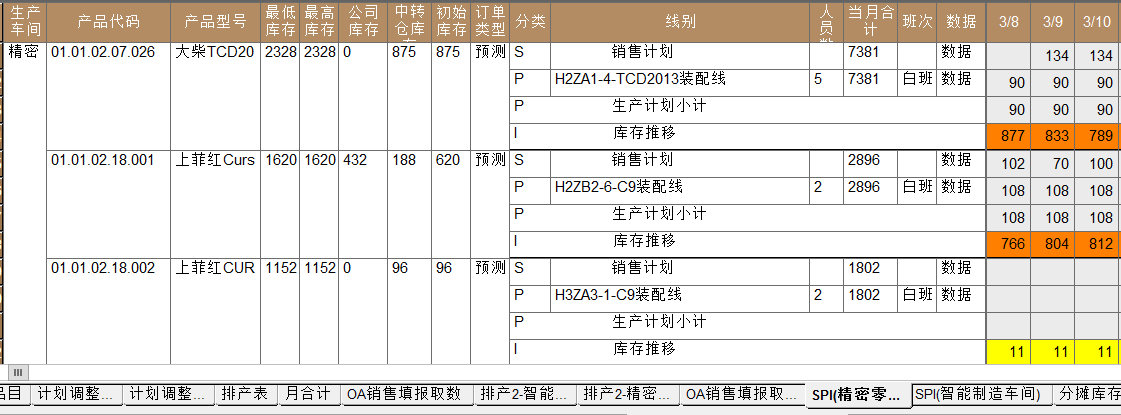Screen dimensions: 1121x415
Task: Click the 大柴TCD20 product model cell
Action: 214,53
